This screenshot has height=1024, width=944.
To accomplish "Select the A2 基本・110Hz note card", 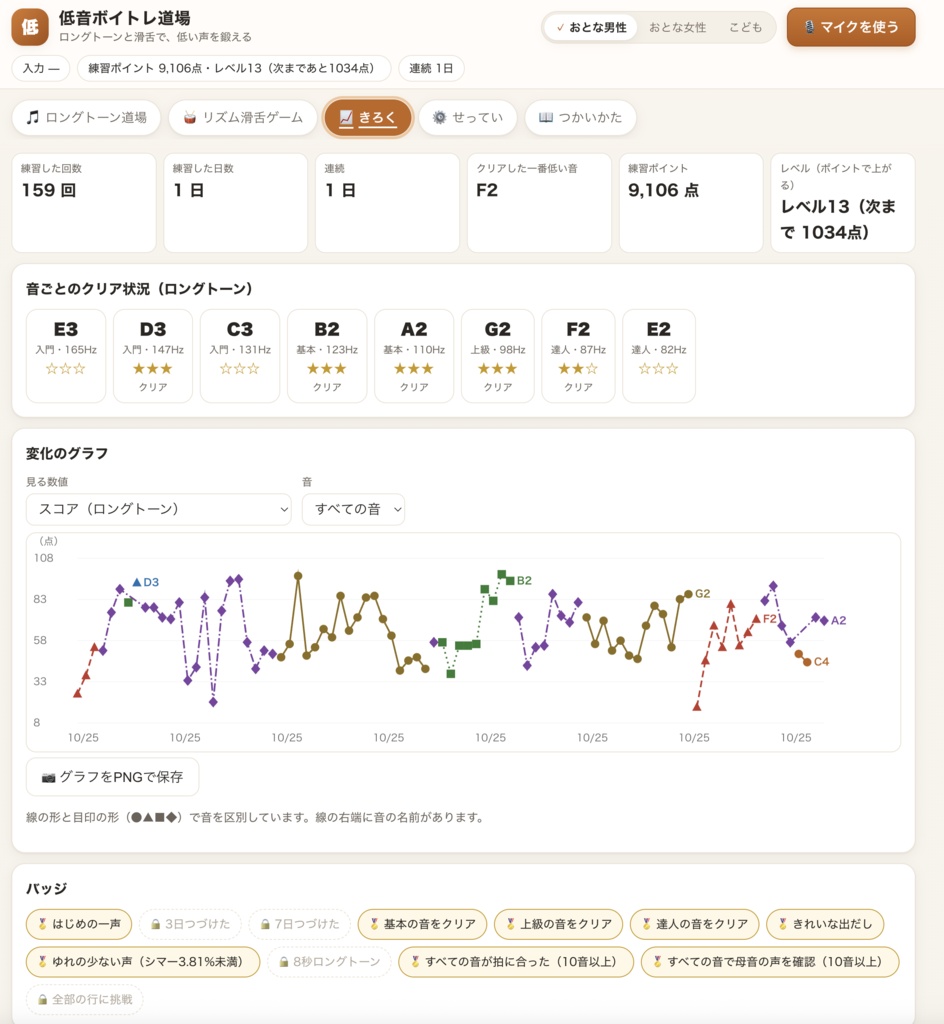I will [x=414, y=356].
